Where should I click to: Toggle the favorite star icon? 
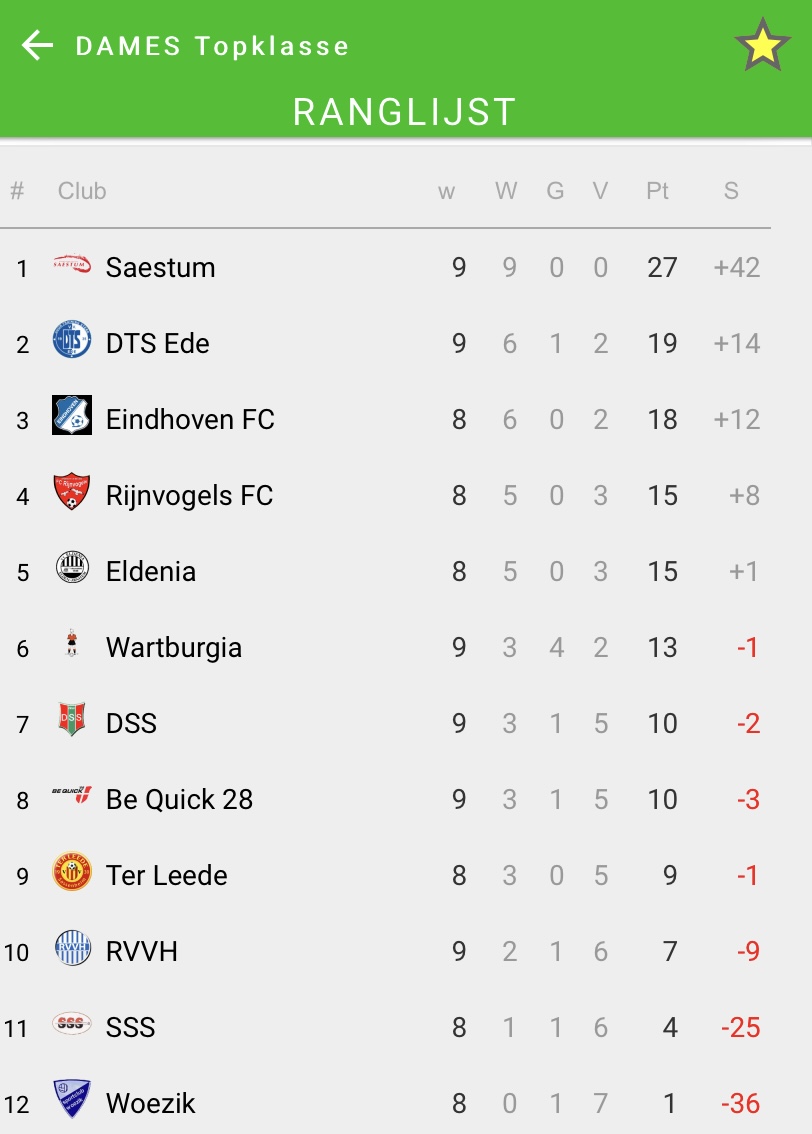[x=762, y=45]
